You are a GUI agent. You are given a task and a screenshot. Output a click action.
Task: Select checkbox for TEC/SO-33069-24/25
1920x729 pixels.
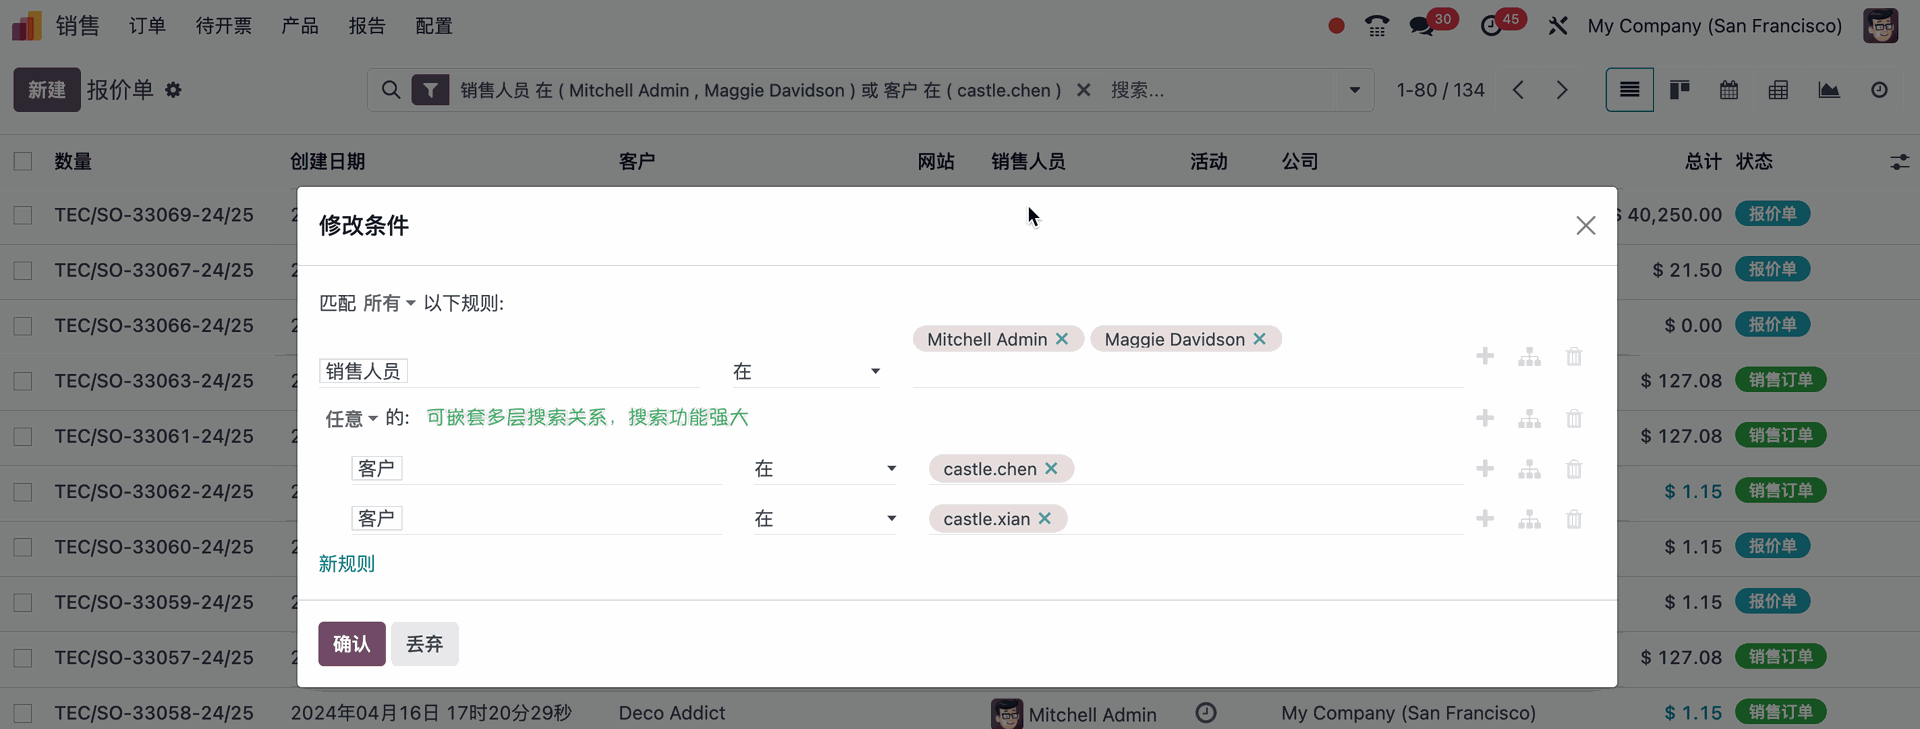[x=23, y=215]
